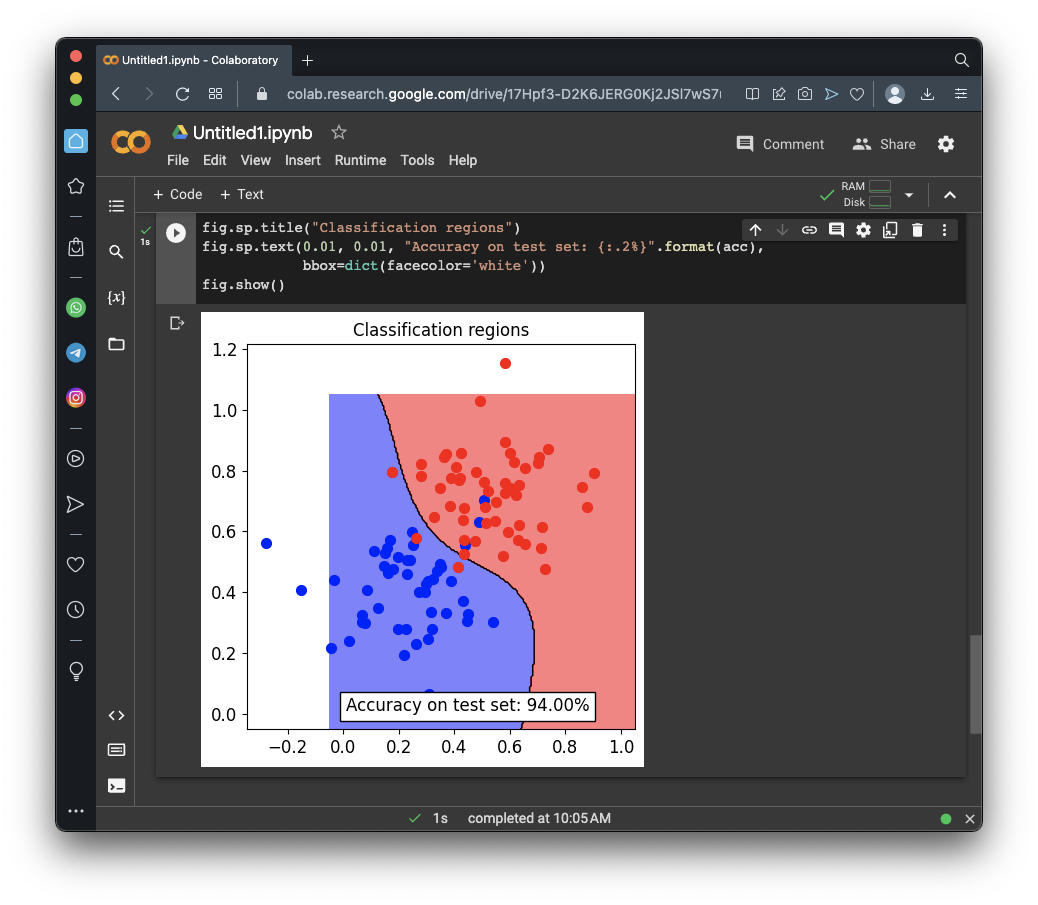Viewport: 1038px width, 905px height.
Task: Take a snapshot with camera icon
Action: (x=804, y=94)
